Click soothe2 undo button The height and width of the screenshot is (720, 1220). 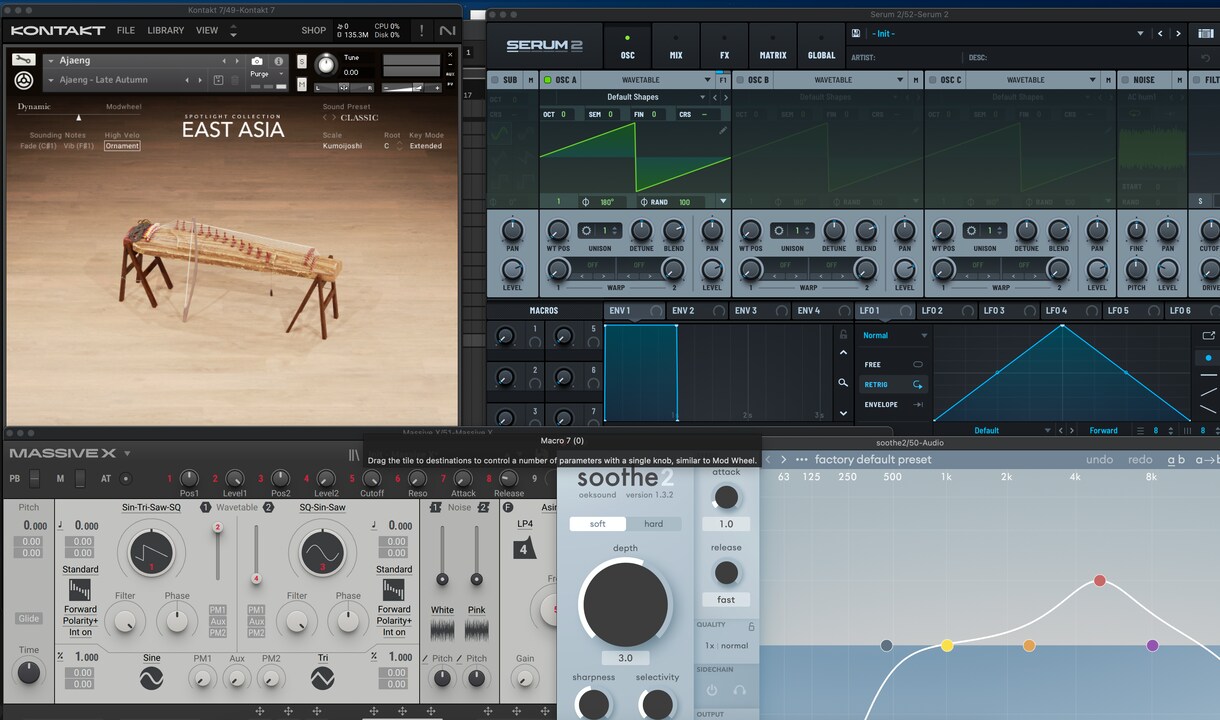[x=1099, y=460]
